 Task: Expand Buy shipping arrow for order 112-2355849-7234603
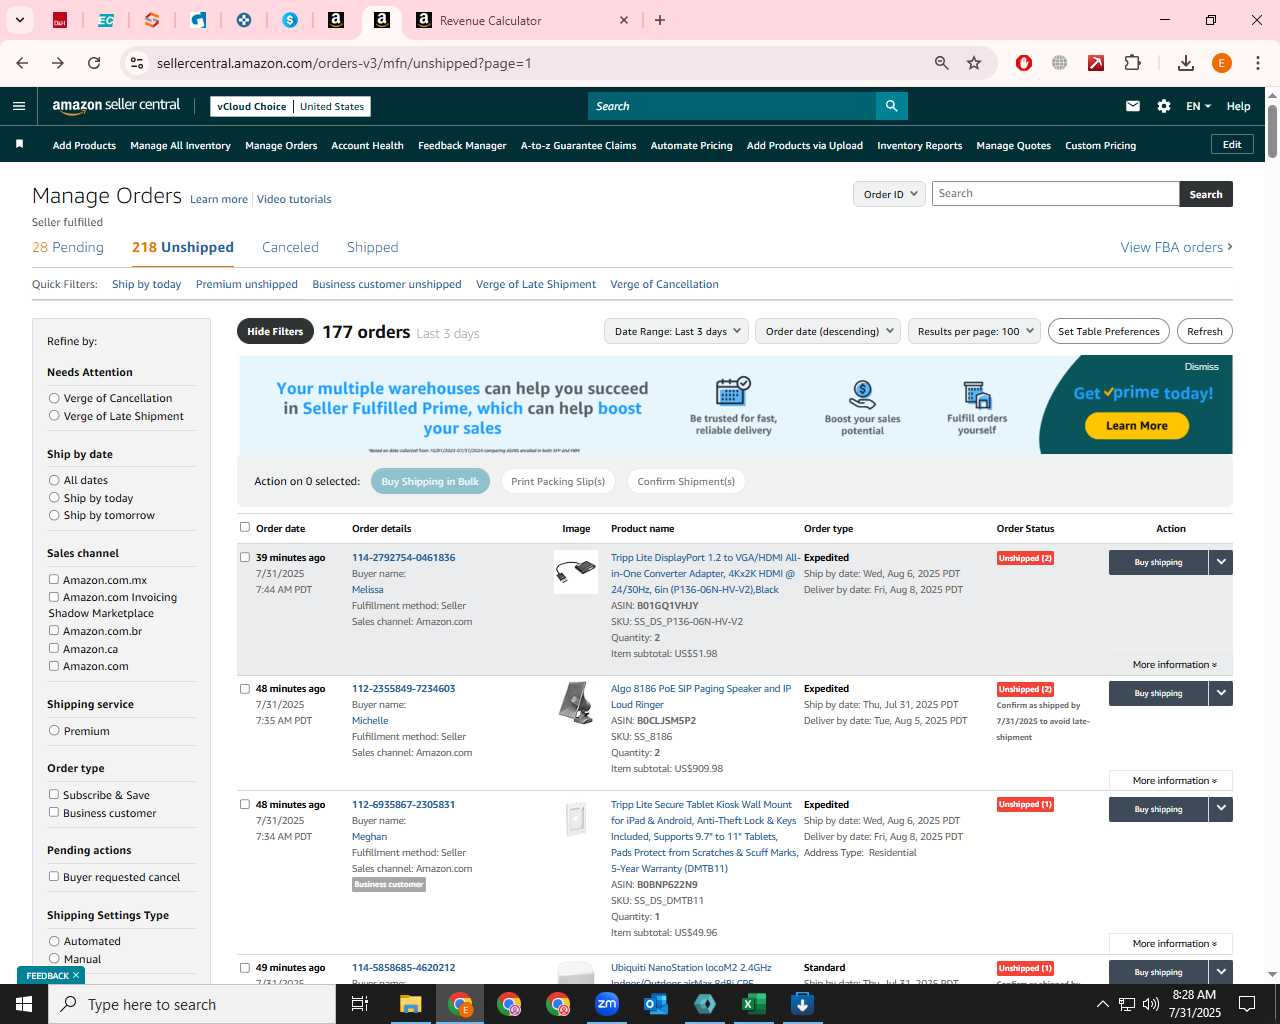[x=1221, y=693]
